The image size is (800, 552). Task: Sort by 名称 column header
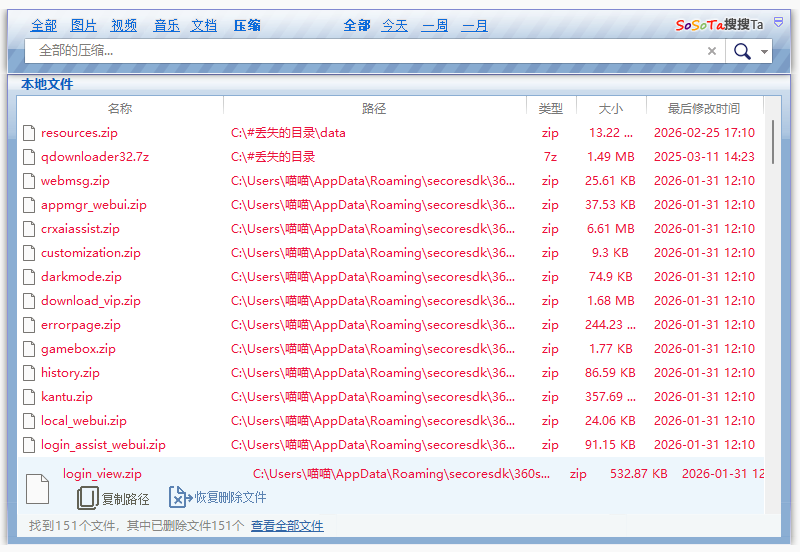click(x=120, y=108)
